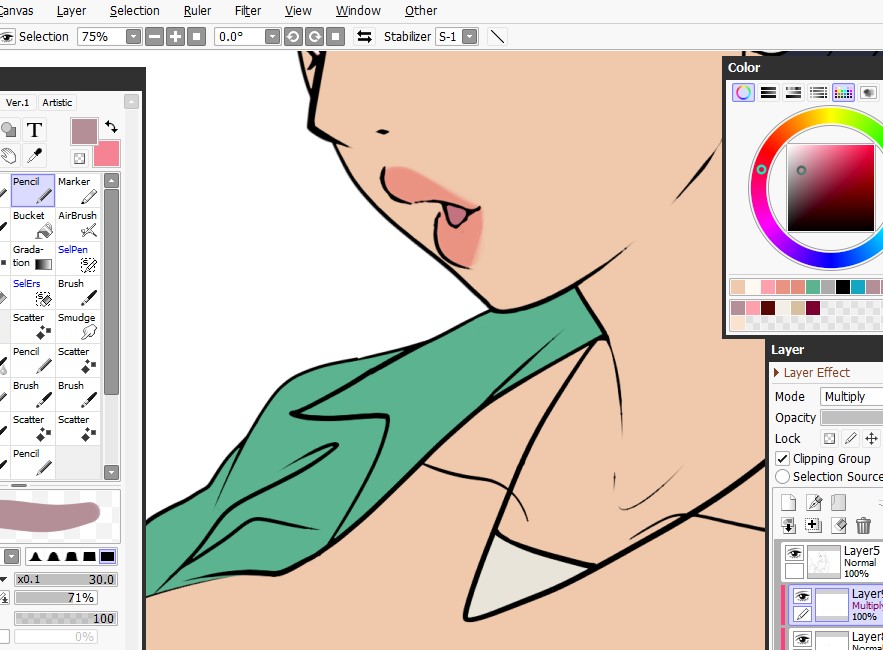Switch to the Artistic tool tab
The image size is (883, 650).
tap(57, 103)
